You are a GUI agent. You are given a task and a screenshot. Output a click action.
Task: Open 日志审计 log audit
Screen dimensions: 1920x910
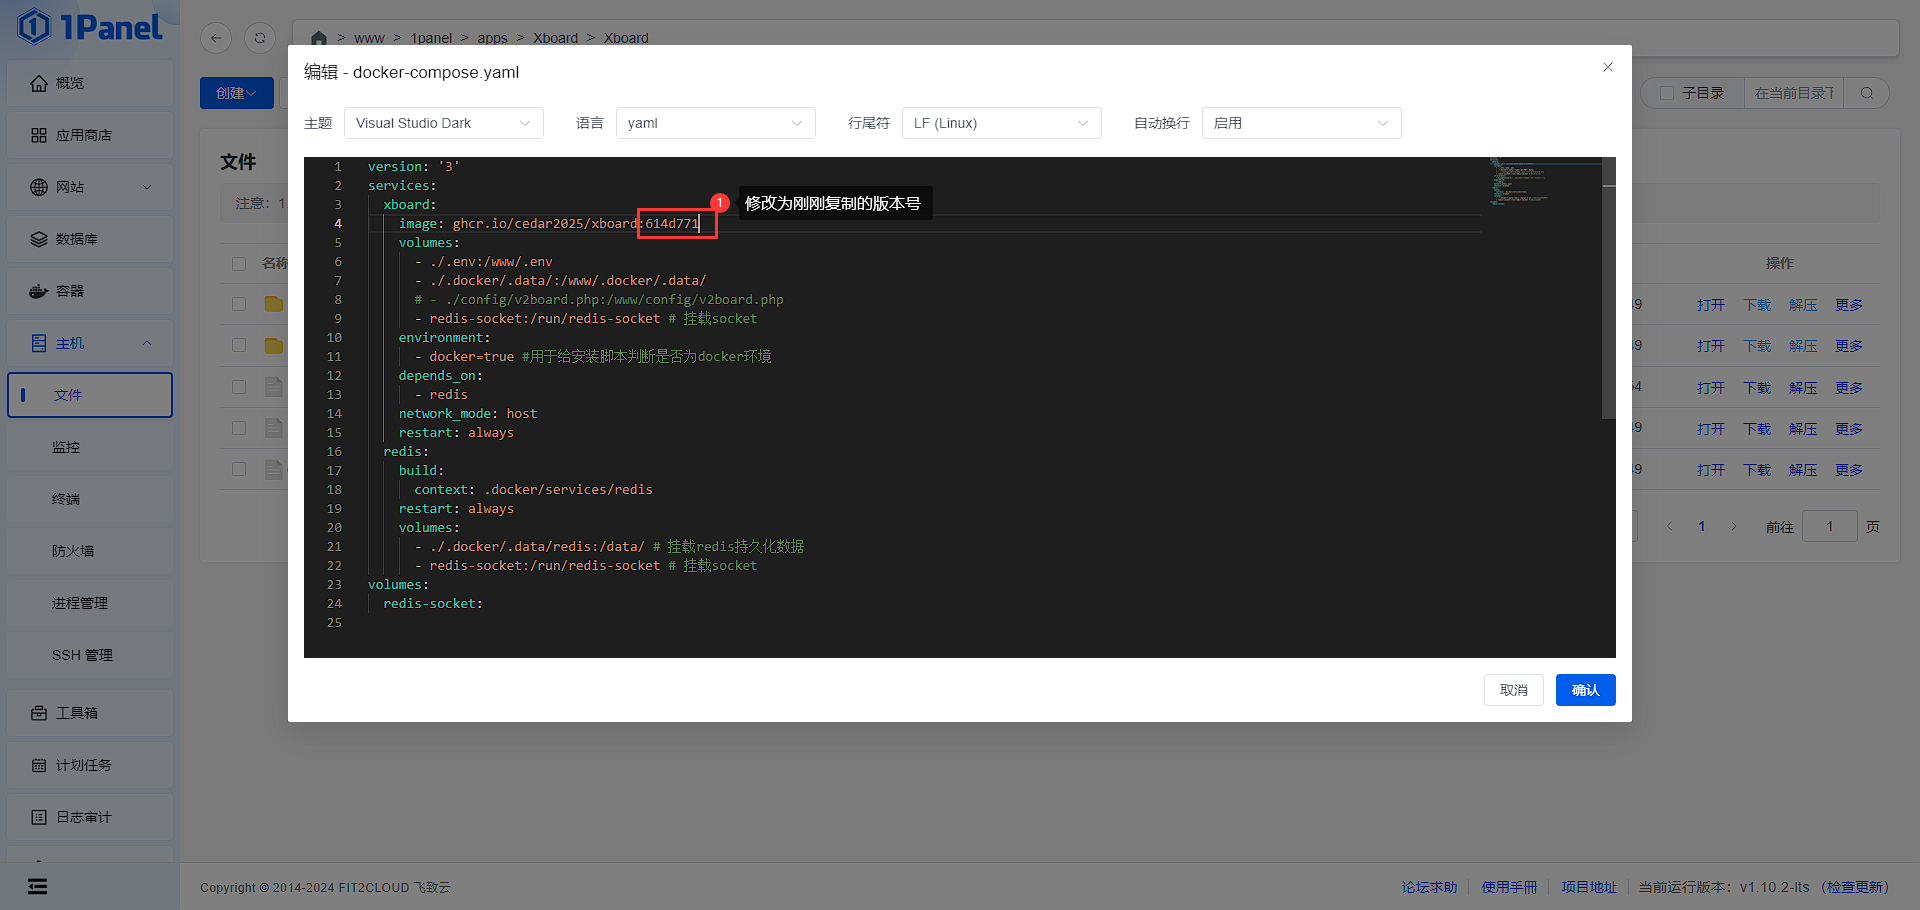click(x=90, y=817)
